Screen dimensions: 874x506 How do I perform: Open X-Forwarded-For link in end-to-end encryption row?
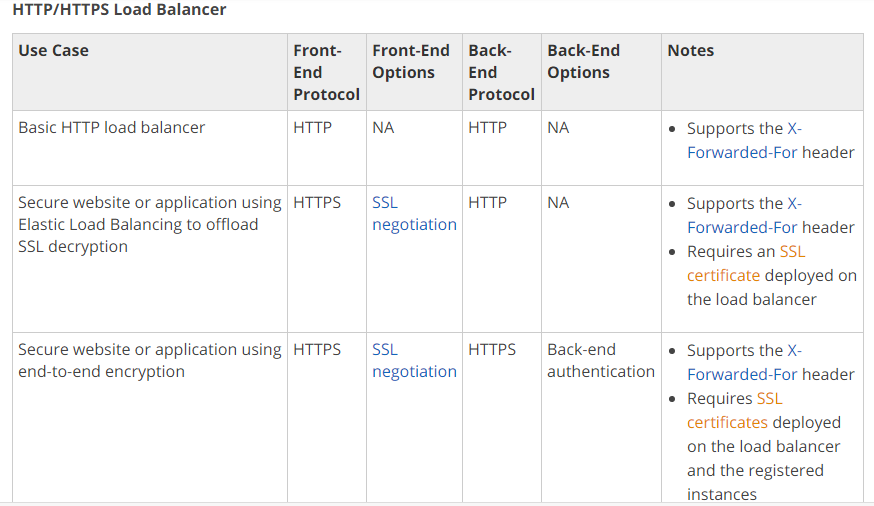tap(745, 362)
